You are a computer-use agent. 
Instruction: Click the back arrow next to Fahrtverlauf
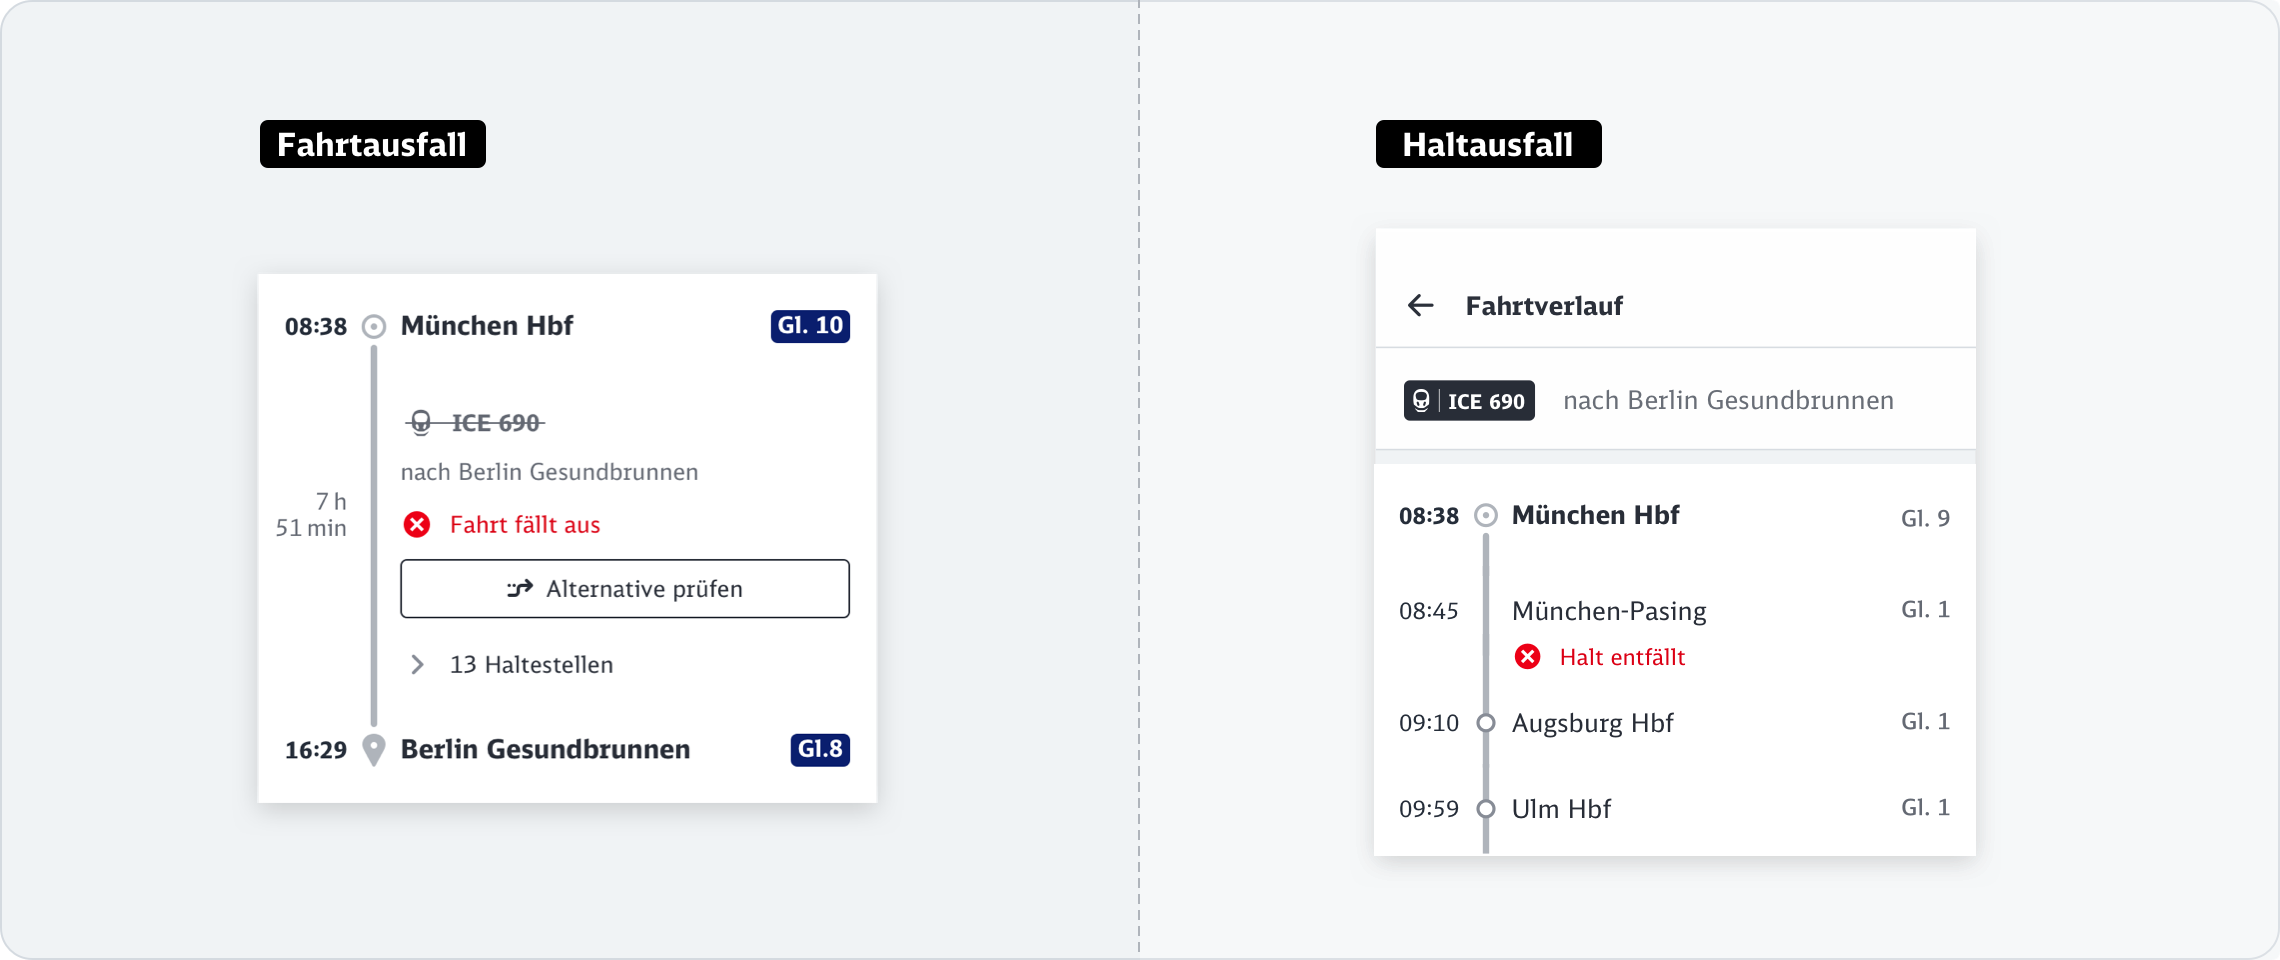tap(1420, 305)
